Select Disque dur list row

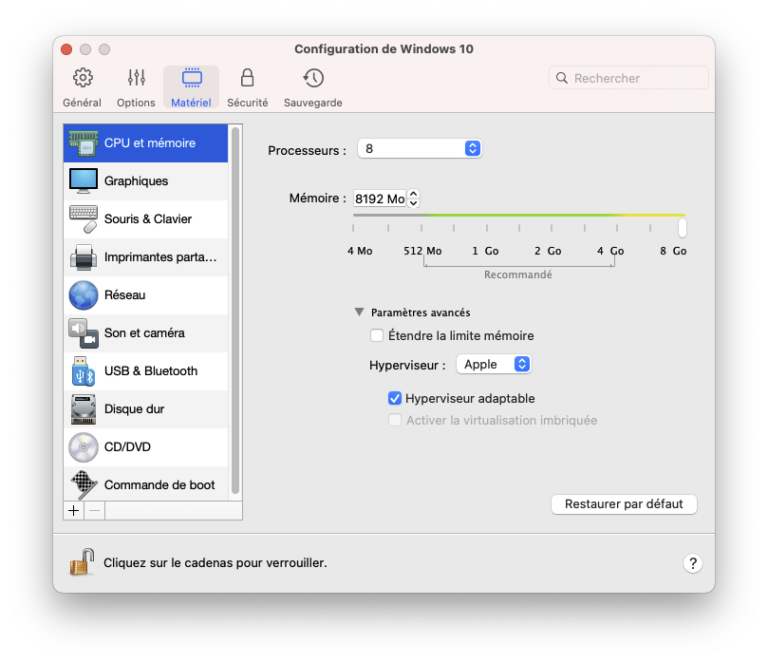coord(145,409)
